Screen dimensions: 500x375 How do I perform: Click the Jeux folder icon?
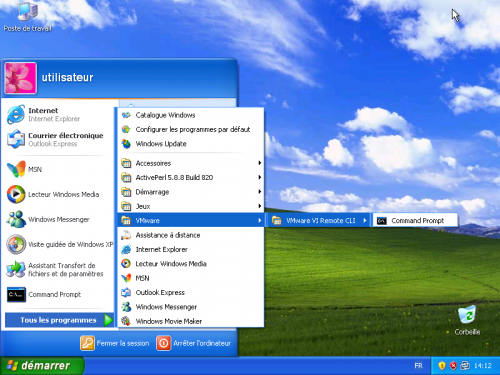click(x=126, y=206)
